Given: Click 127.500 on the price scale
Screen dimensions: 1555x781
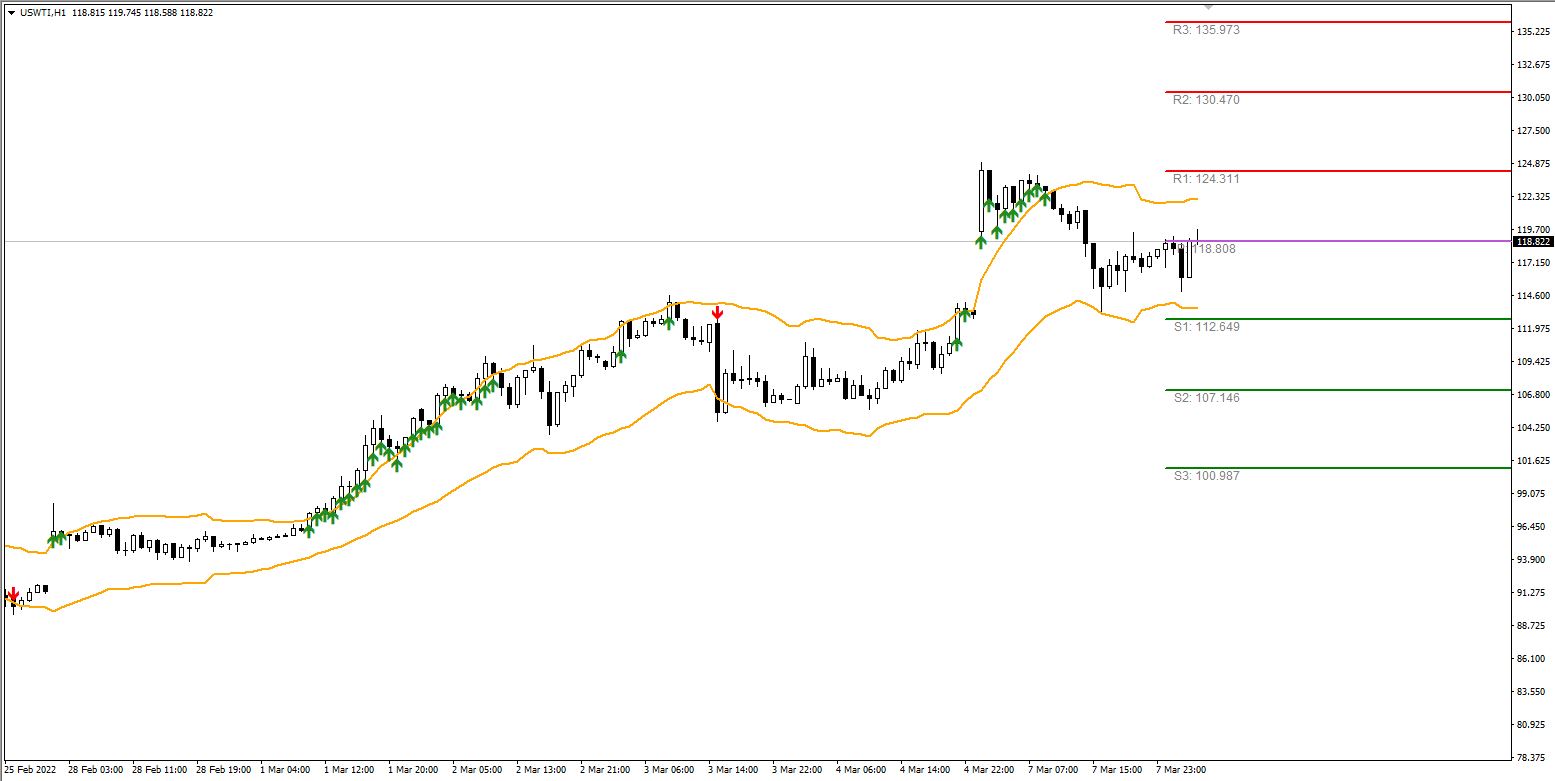Looking at the screenshot, I should point(1533,131).
